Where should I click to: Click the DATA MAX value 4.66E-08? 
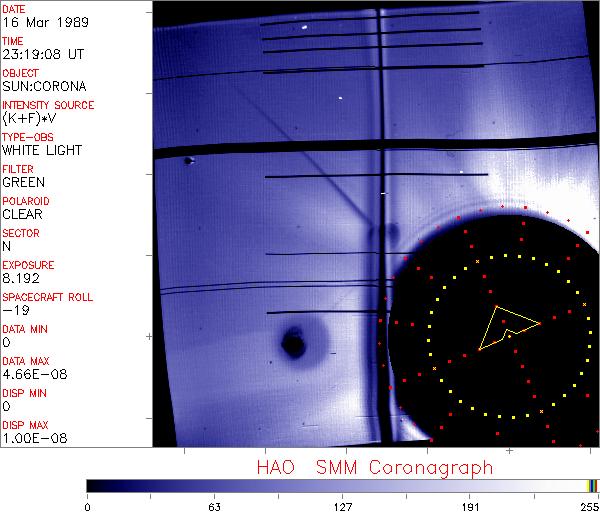[x=34, y=374]
